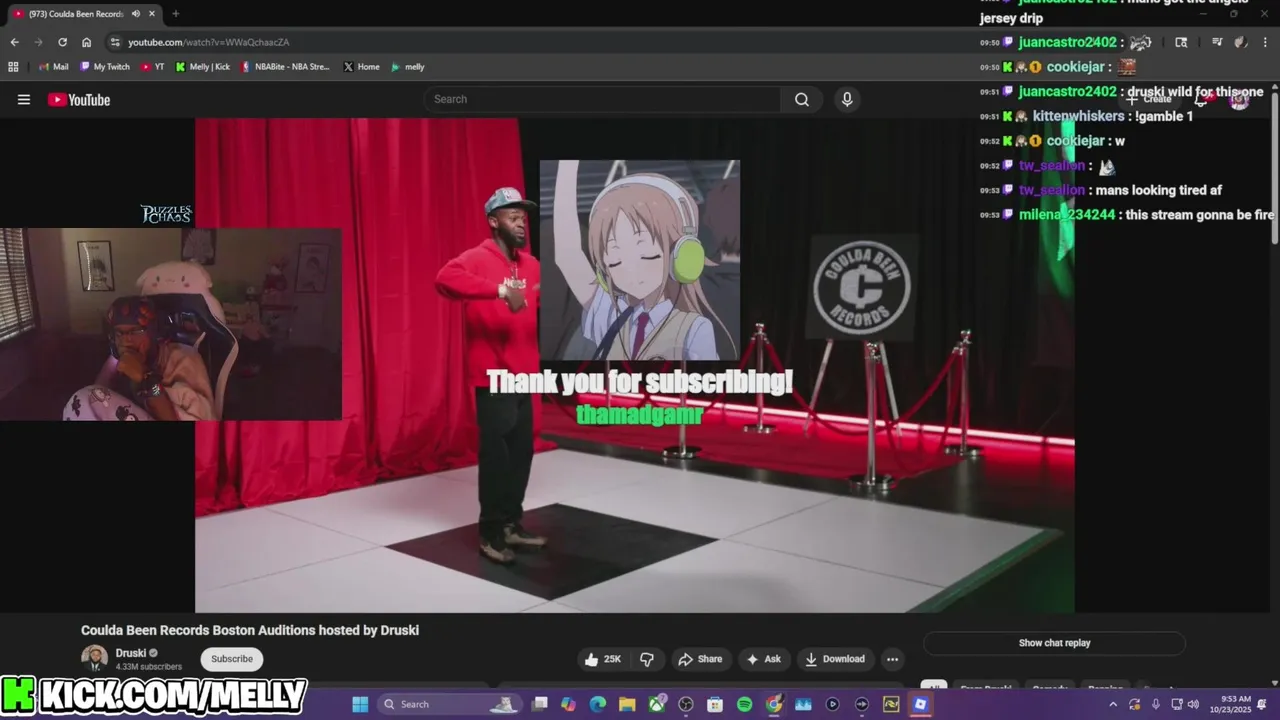Open the My Twitch bookmark
This screenshot has width=1280, height=720.
(x=105, y=67)
